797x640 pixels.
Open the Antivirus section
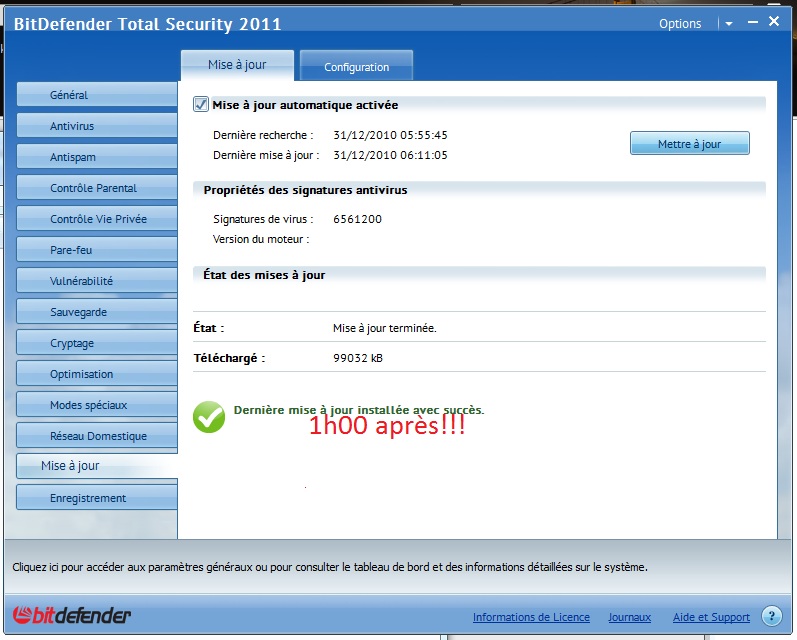tap(97, 126)
